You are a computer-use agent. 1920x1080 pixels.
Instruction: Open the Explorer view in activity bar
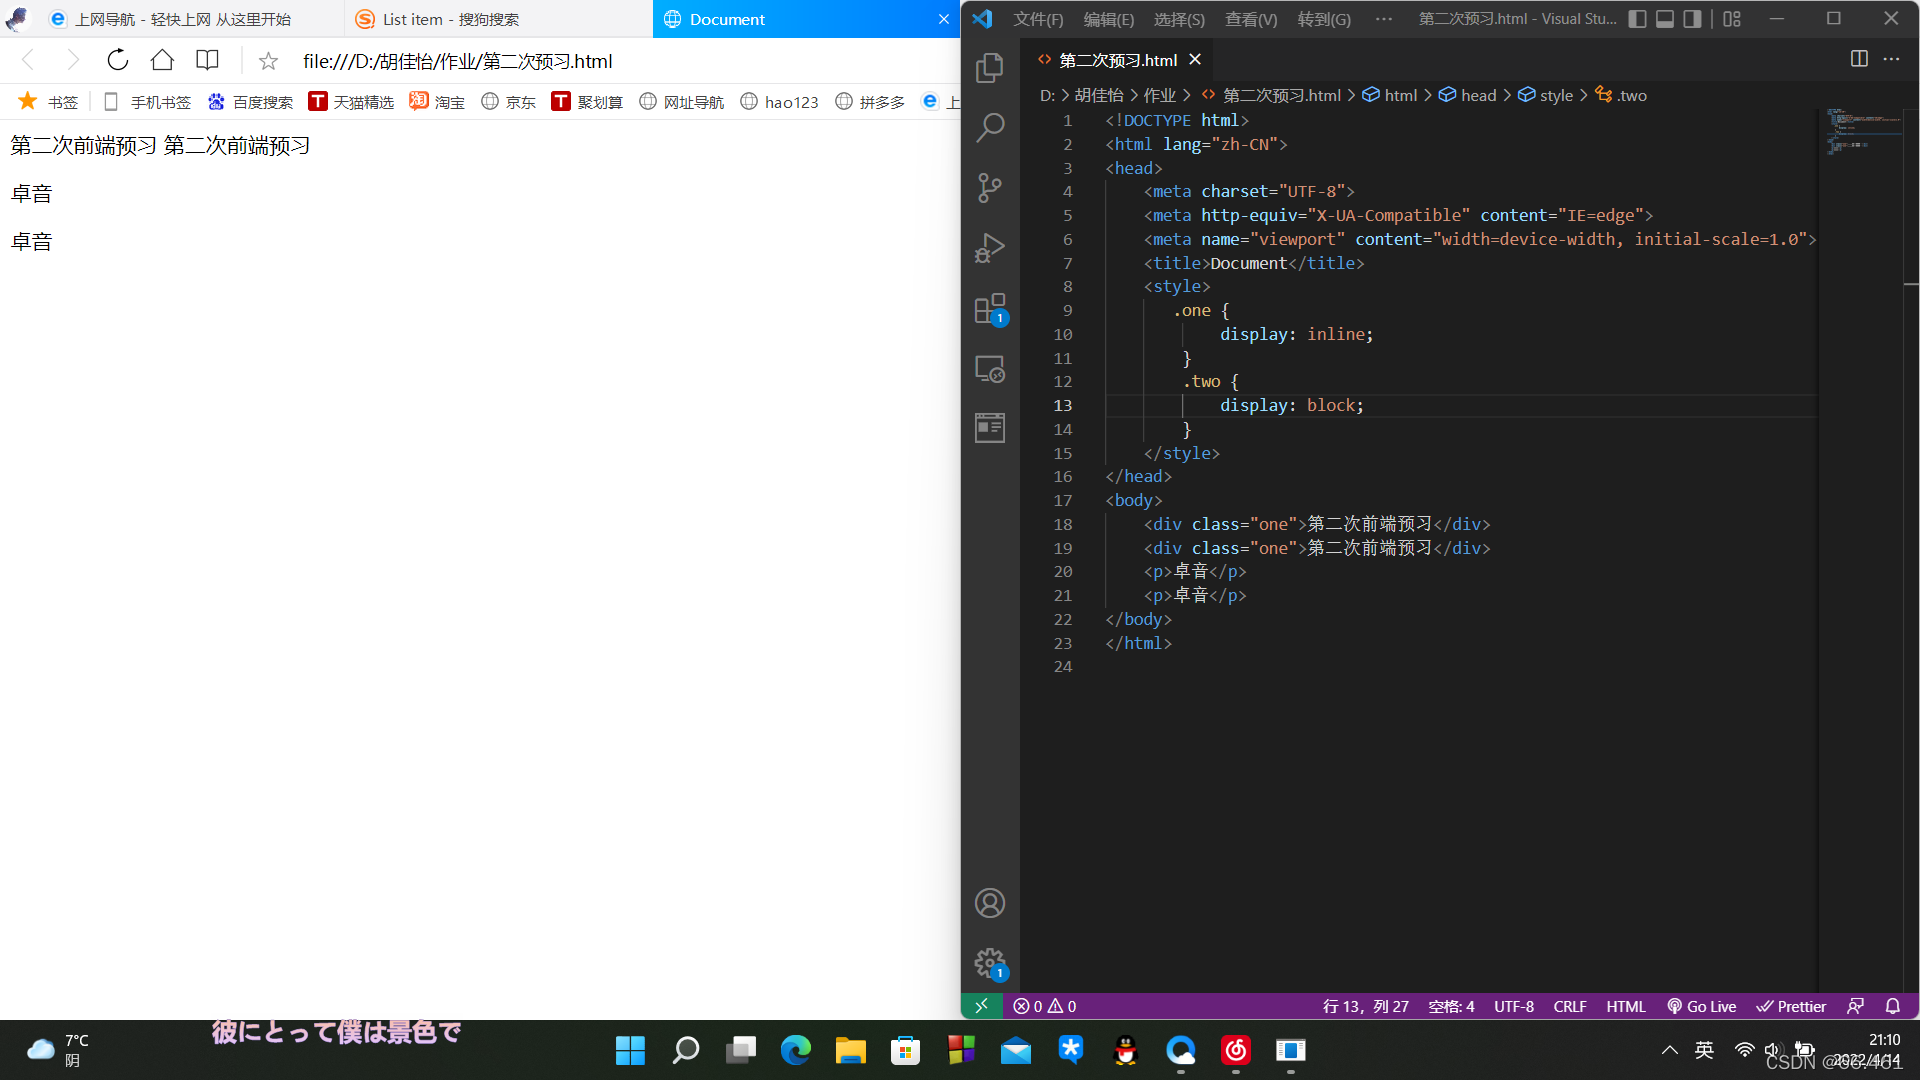click(989, 67)
